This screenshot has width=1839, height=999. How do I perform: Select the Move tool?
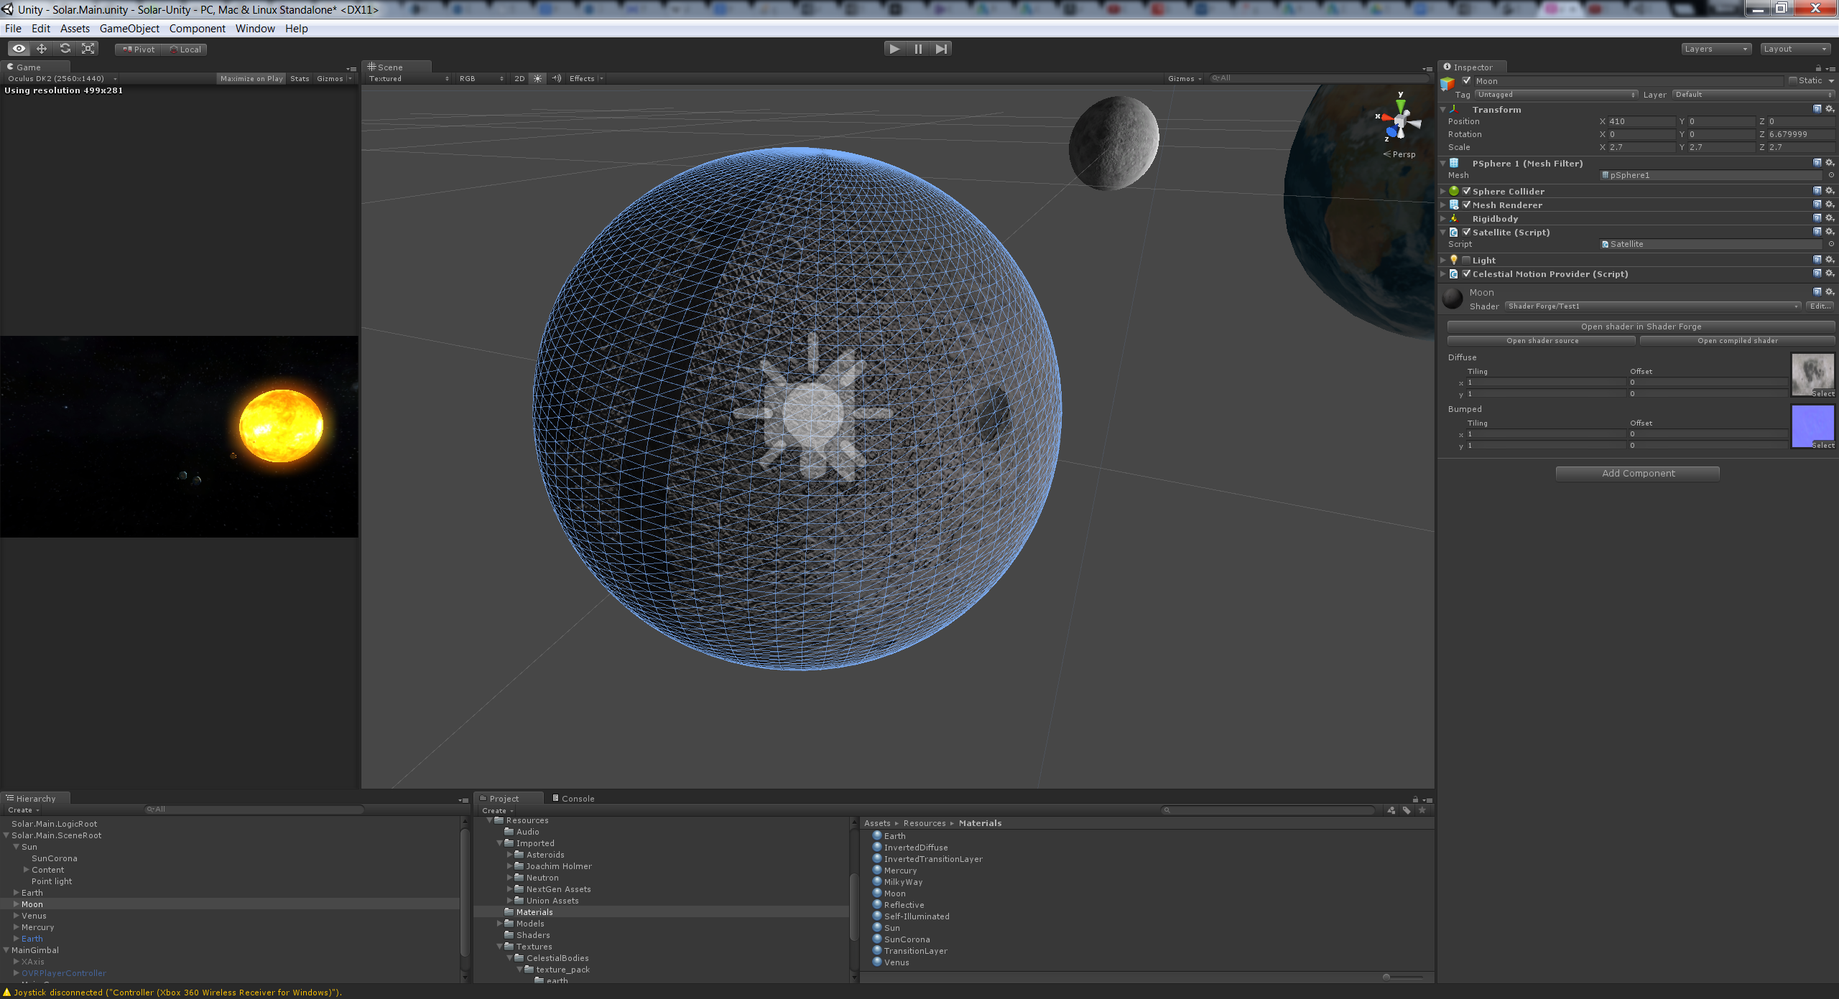pyautogui.click(x=42, y=49)
